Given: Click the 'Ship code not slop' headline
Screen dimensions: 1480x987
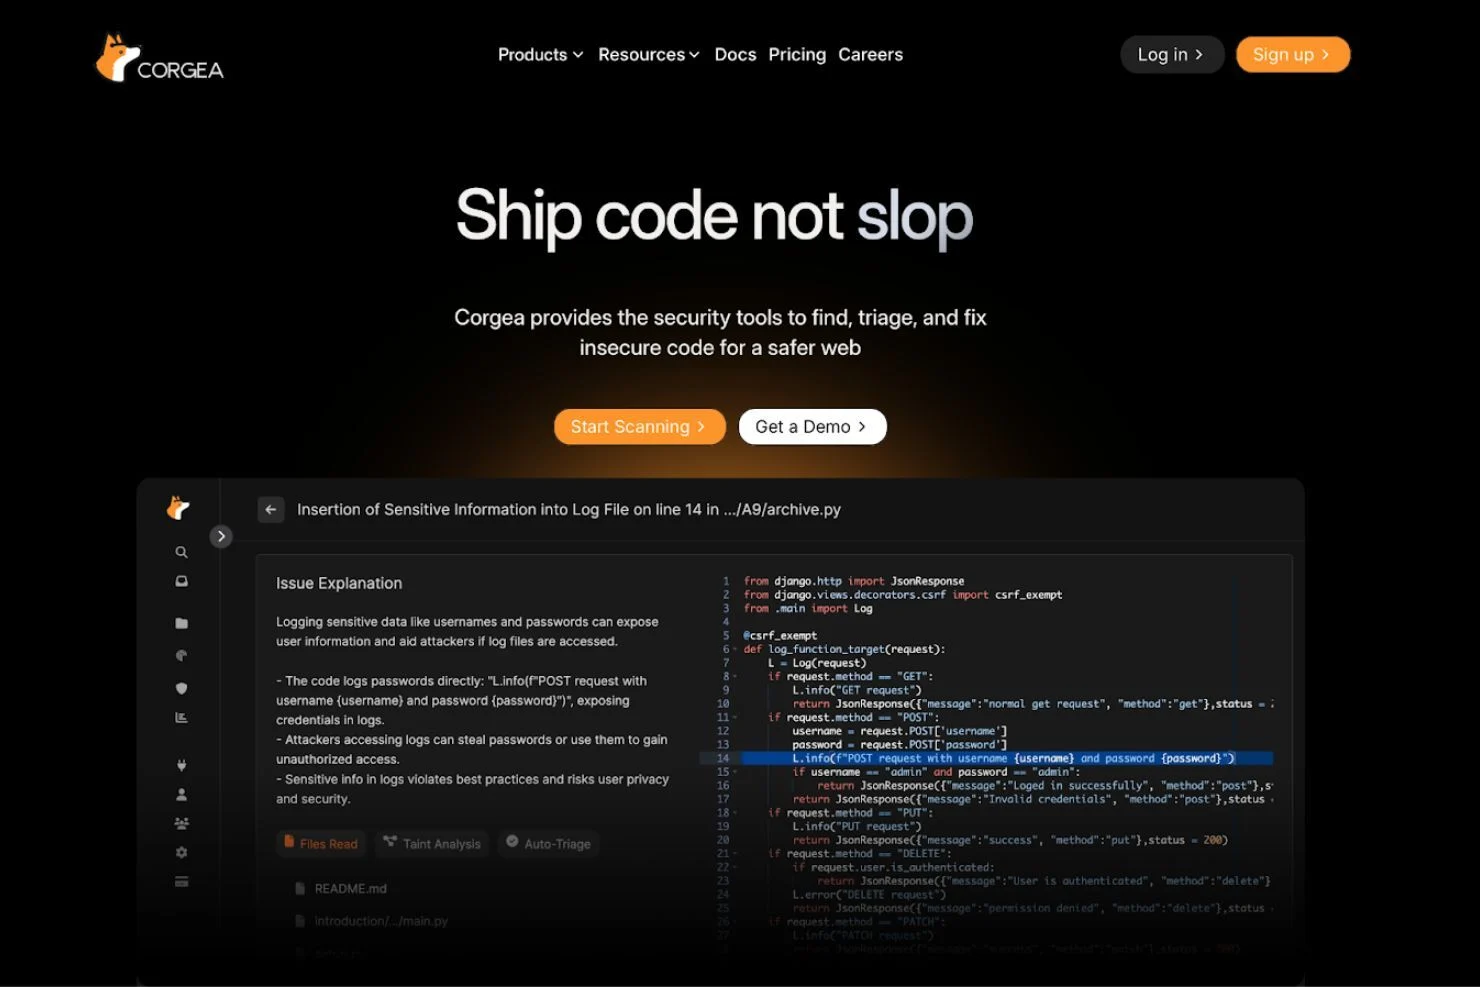Looking at the screenshot, I should 714,216.
